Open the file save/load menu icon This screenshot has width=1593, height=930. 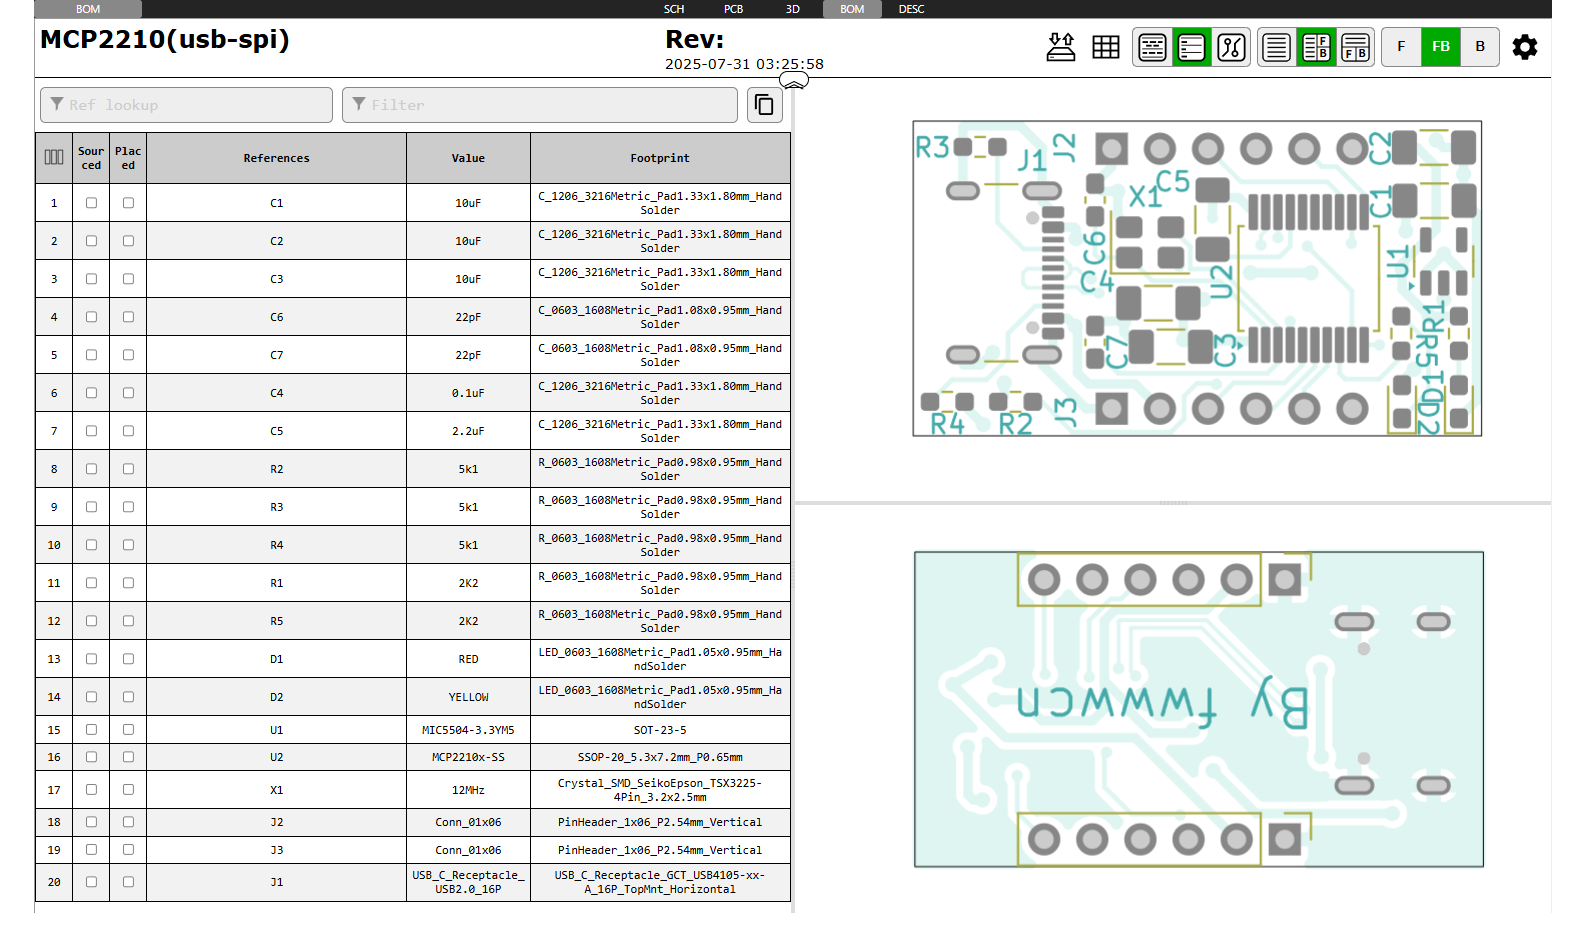coord(1061,47)
